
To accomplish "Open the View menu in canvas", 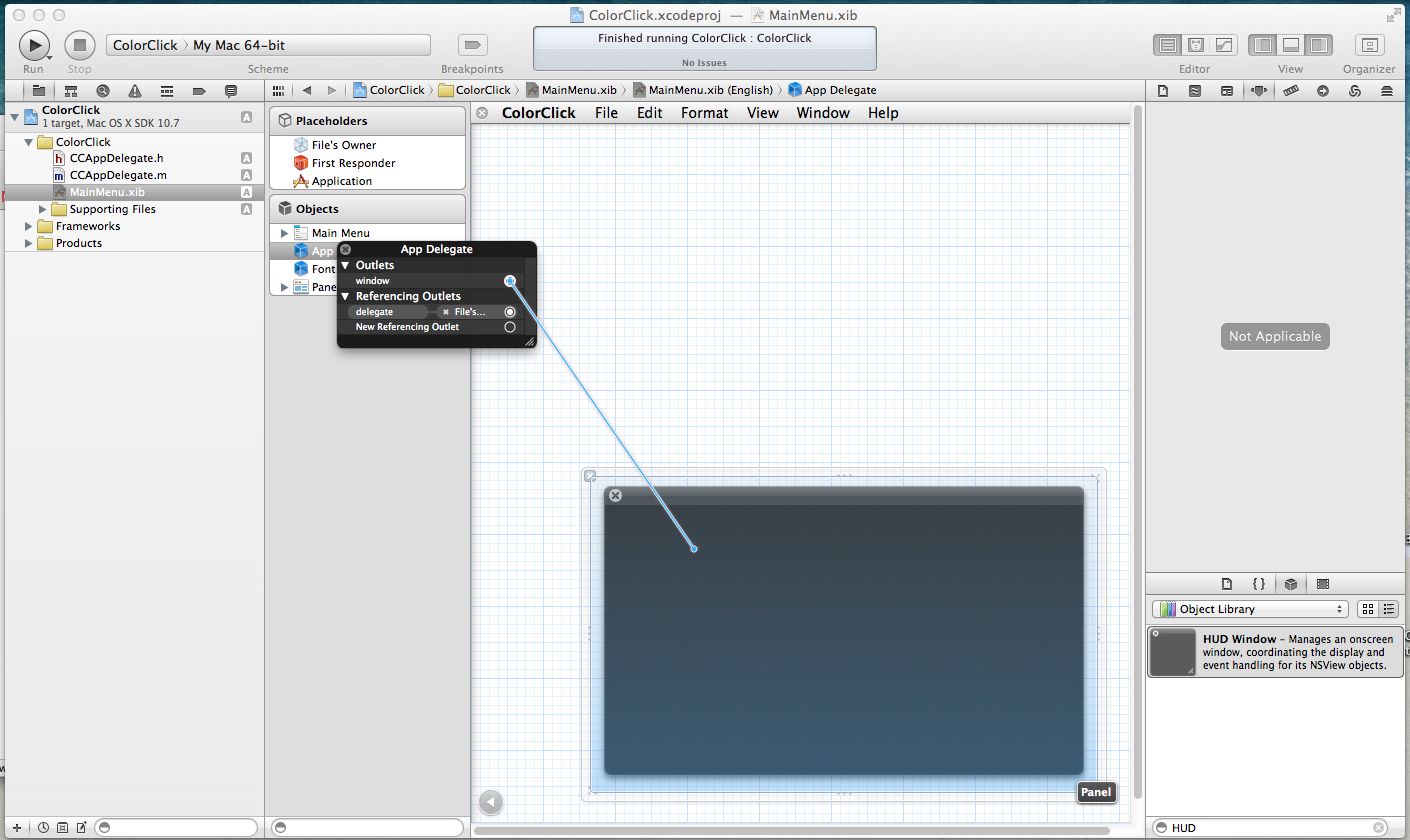I will pos(763,113).
